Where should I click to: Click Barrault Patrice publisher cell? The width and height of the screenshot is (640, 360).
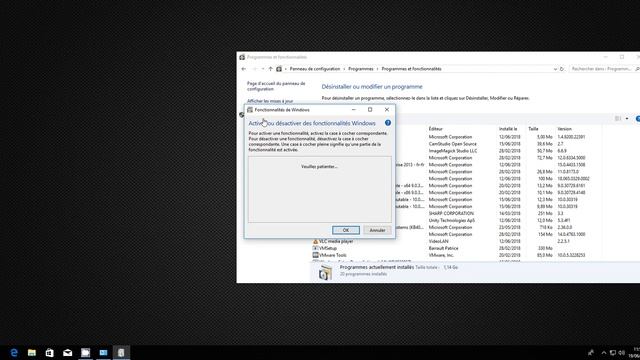443,248
